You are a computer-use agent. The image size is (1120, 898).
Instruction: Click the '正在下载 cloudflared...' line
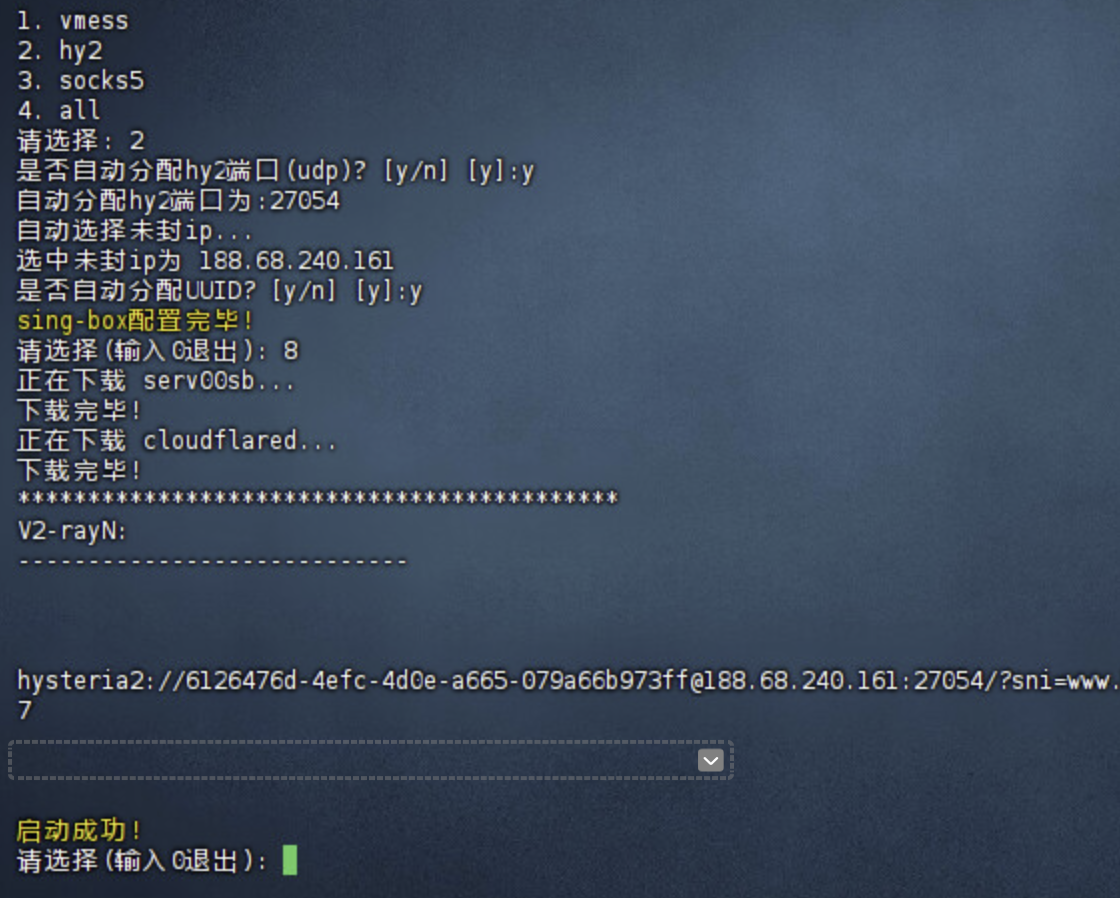tap(177, 441)
